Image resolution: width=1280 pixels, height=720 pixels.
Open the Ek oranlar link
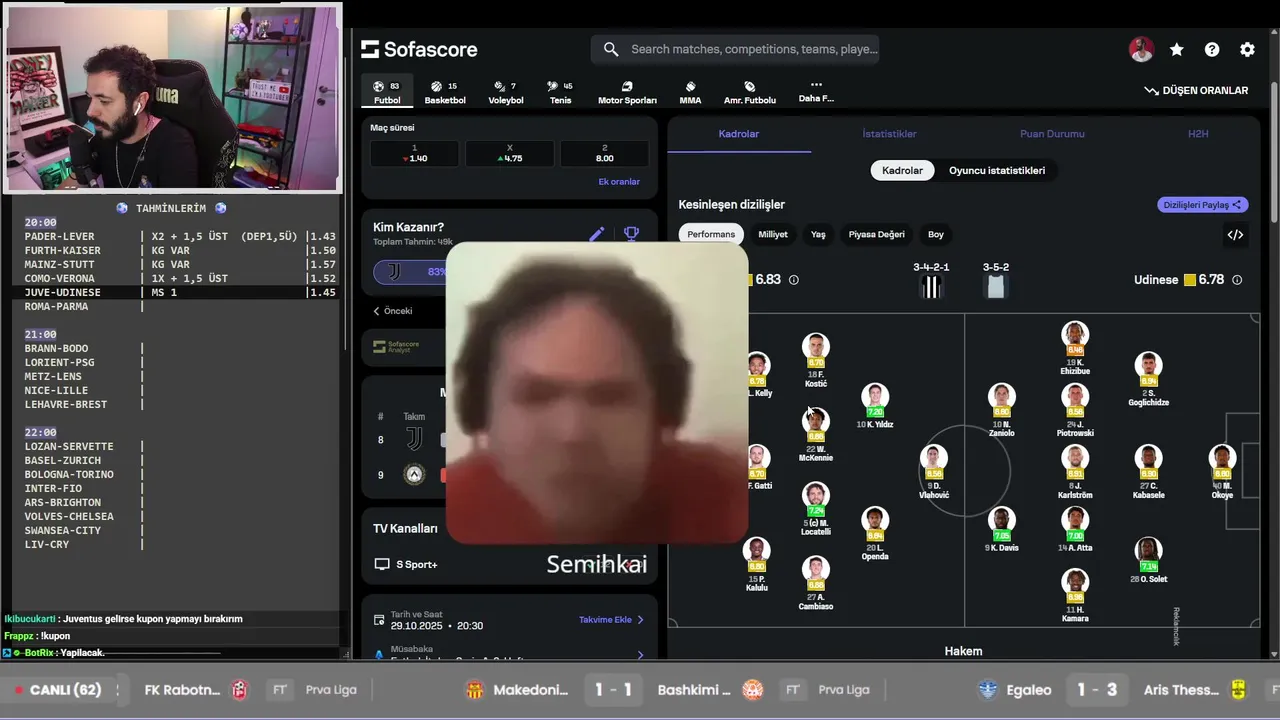(x=619, y=182)
